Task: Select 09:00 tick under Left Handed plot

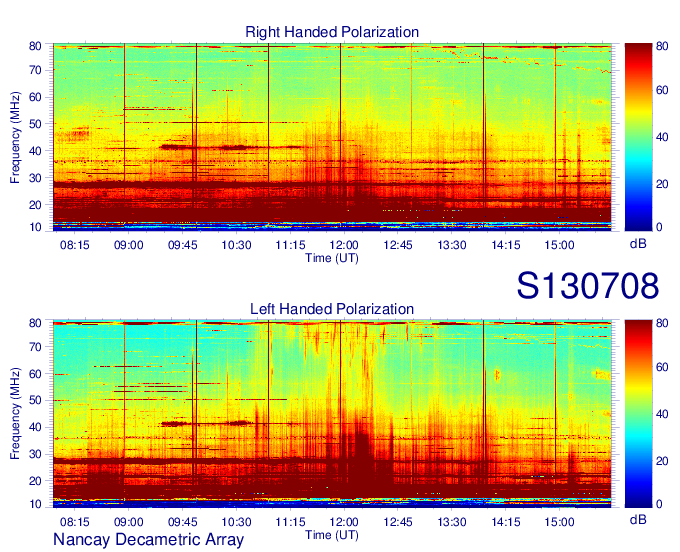Action: point(128,522)
